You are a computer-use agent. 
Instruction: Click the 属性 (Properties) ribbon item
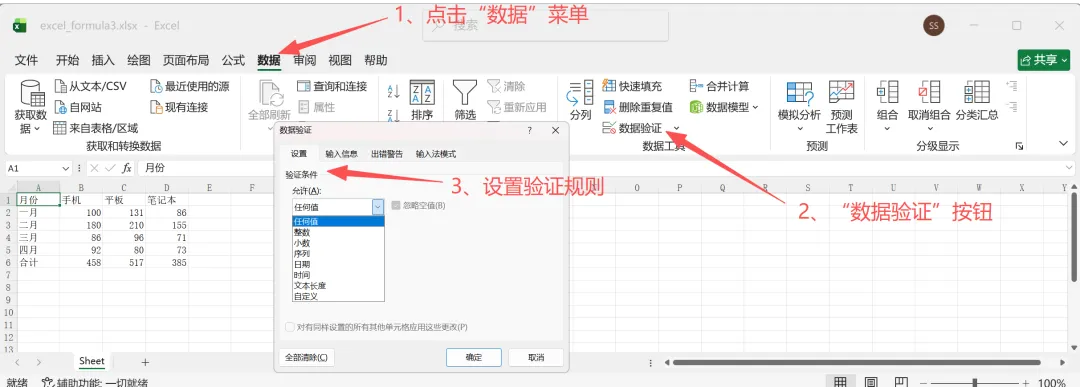pos(316,107)
